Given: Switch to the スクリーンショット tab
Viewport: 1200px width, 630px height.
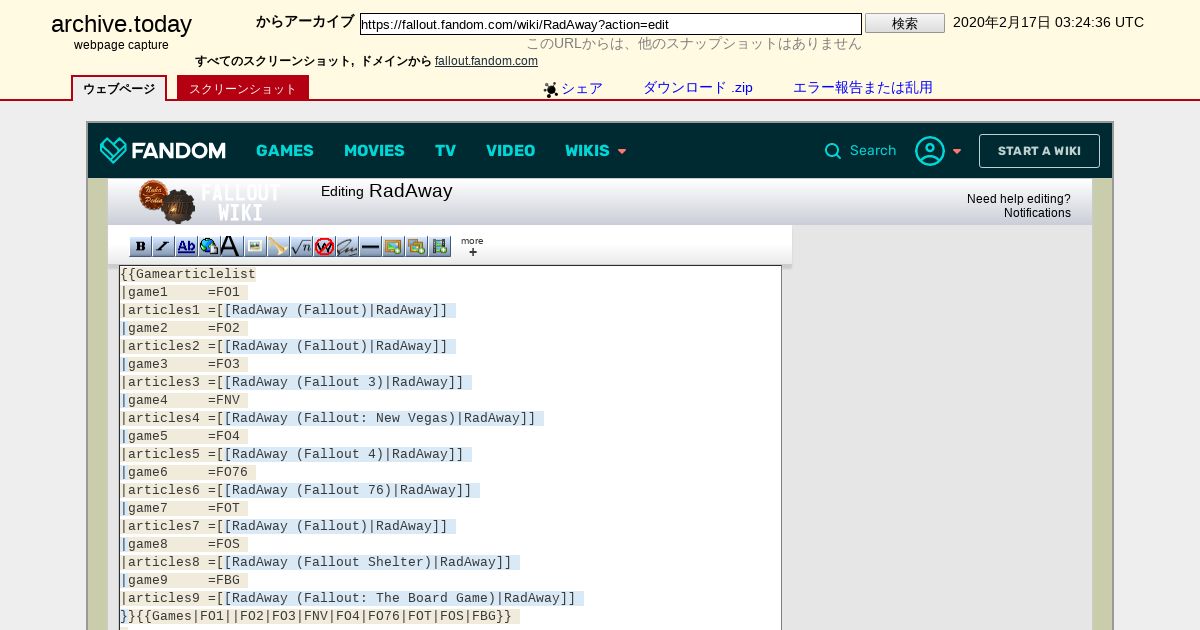Looking at the screenshot, I should (x=243, y=88).
